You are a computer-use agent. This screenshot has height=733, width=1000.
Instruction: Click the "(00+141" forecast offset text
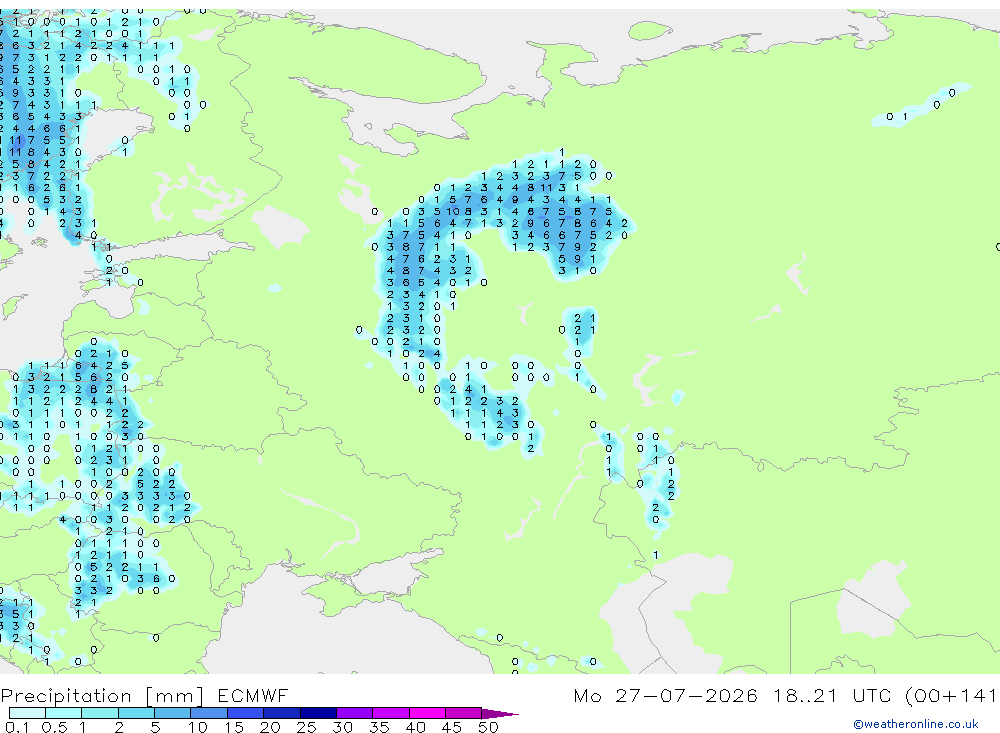click(x=952, y=696)
